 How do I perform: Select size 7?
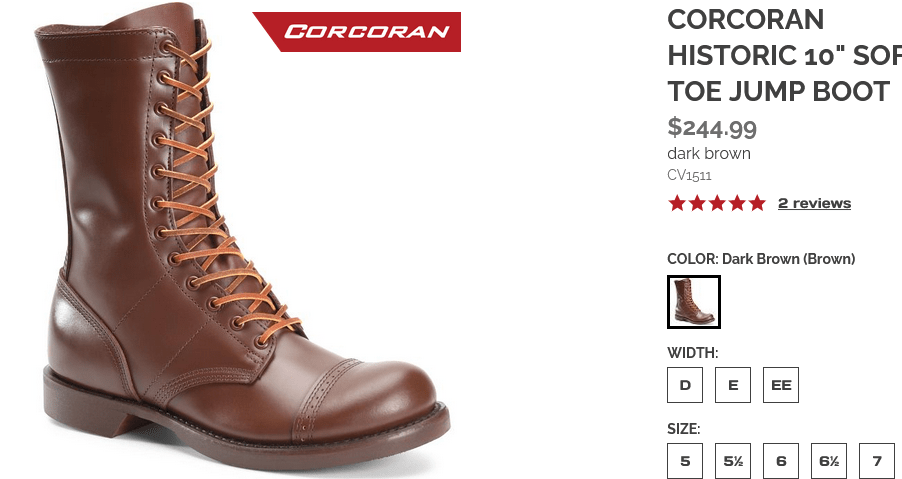[x=877, y=461]
